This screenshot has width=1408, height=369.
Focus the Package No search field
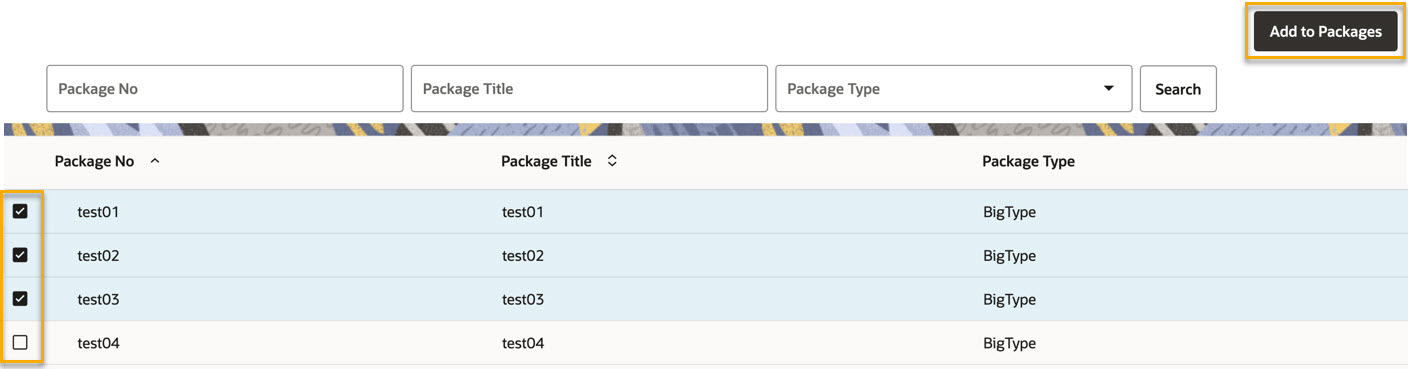(x=225, y=89)
